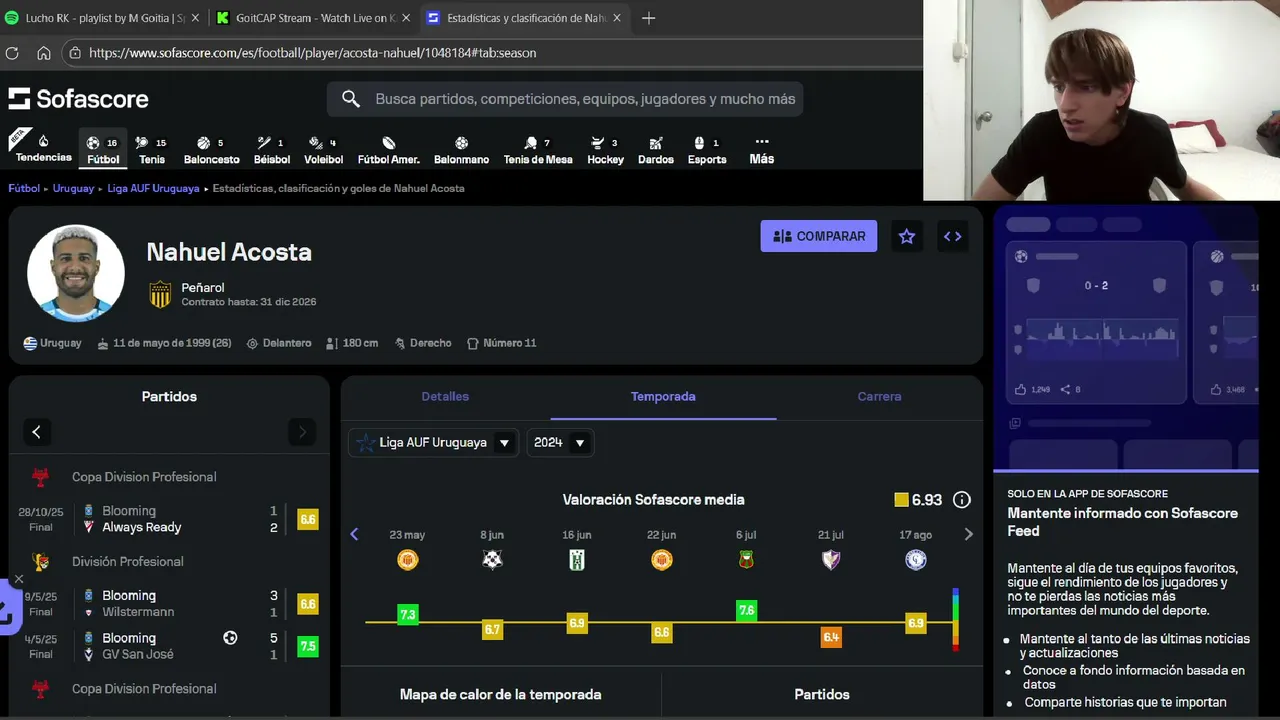Screen dimensions: 1280x720
Task: Open the Béisbol sport icon
Action: click(x=271, y=149)
